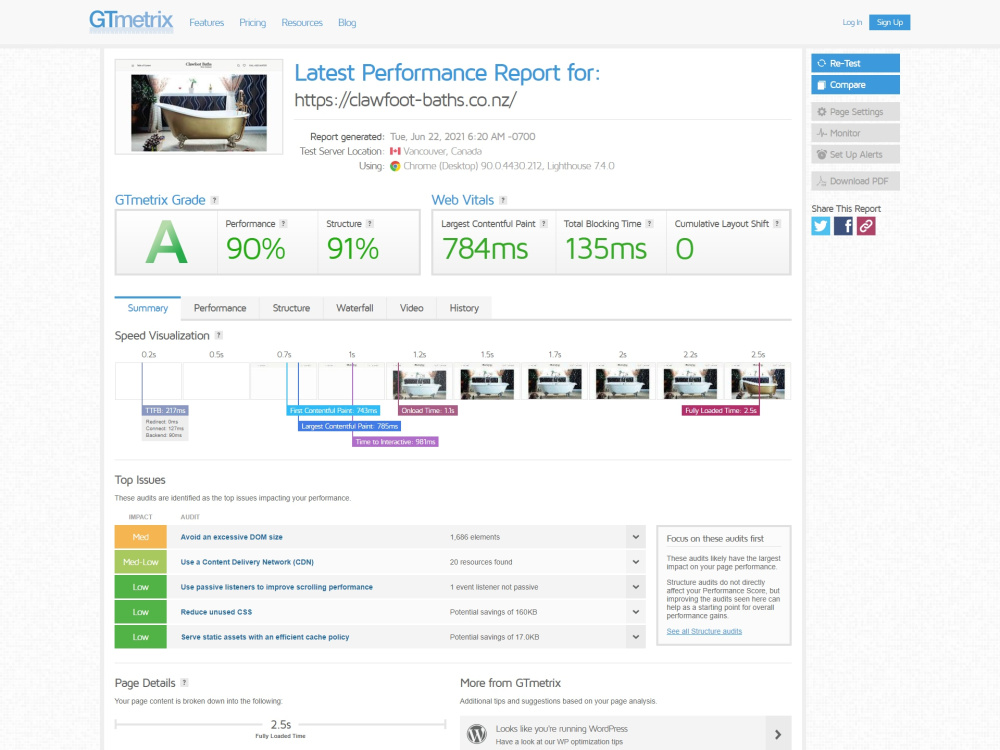Expand passive listeners audit row
Image resolution: width=1000 pixels, height=750 pixels.
pyautogui.click(x=635, y=587)
